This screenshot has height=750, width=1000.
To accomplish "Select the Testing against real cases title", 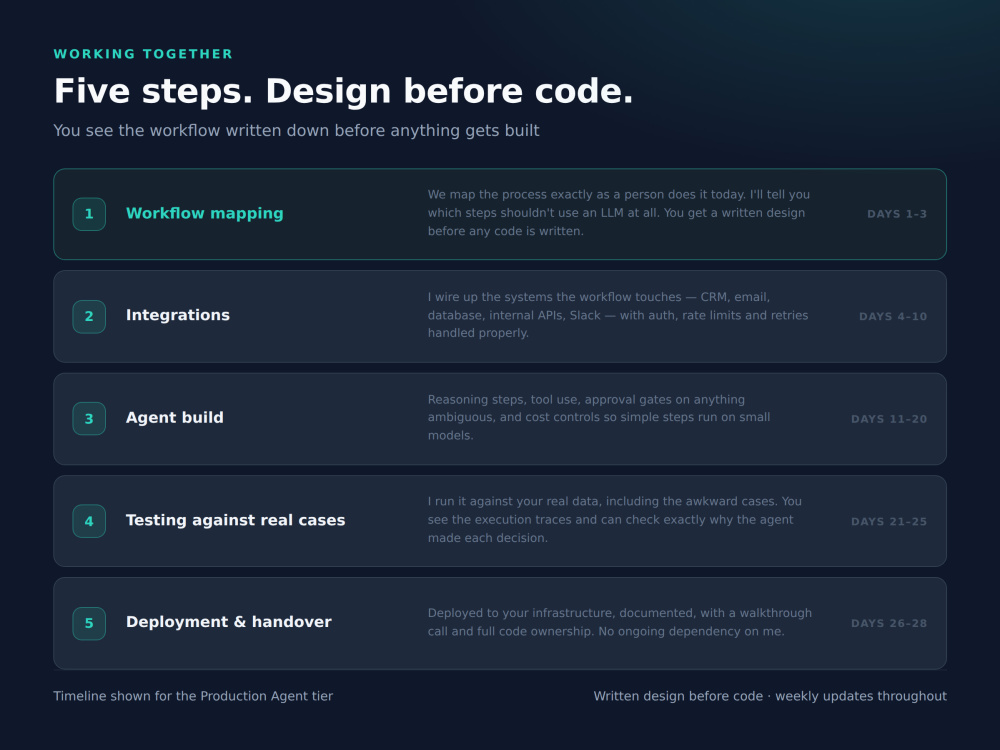I will [x=235, y=520].
